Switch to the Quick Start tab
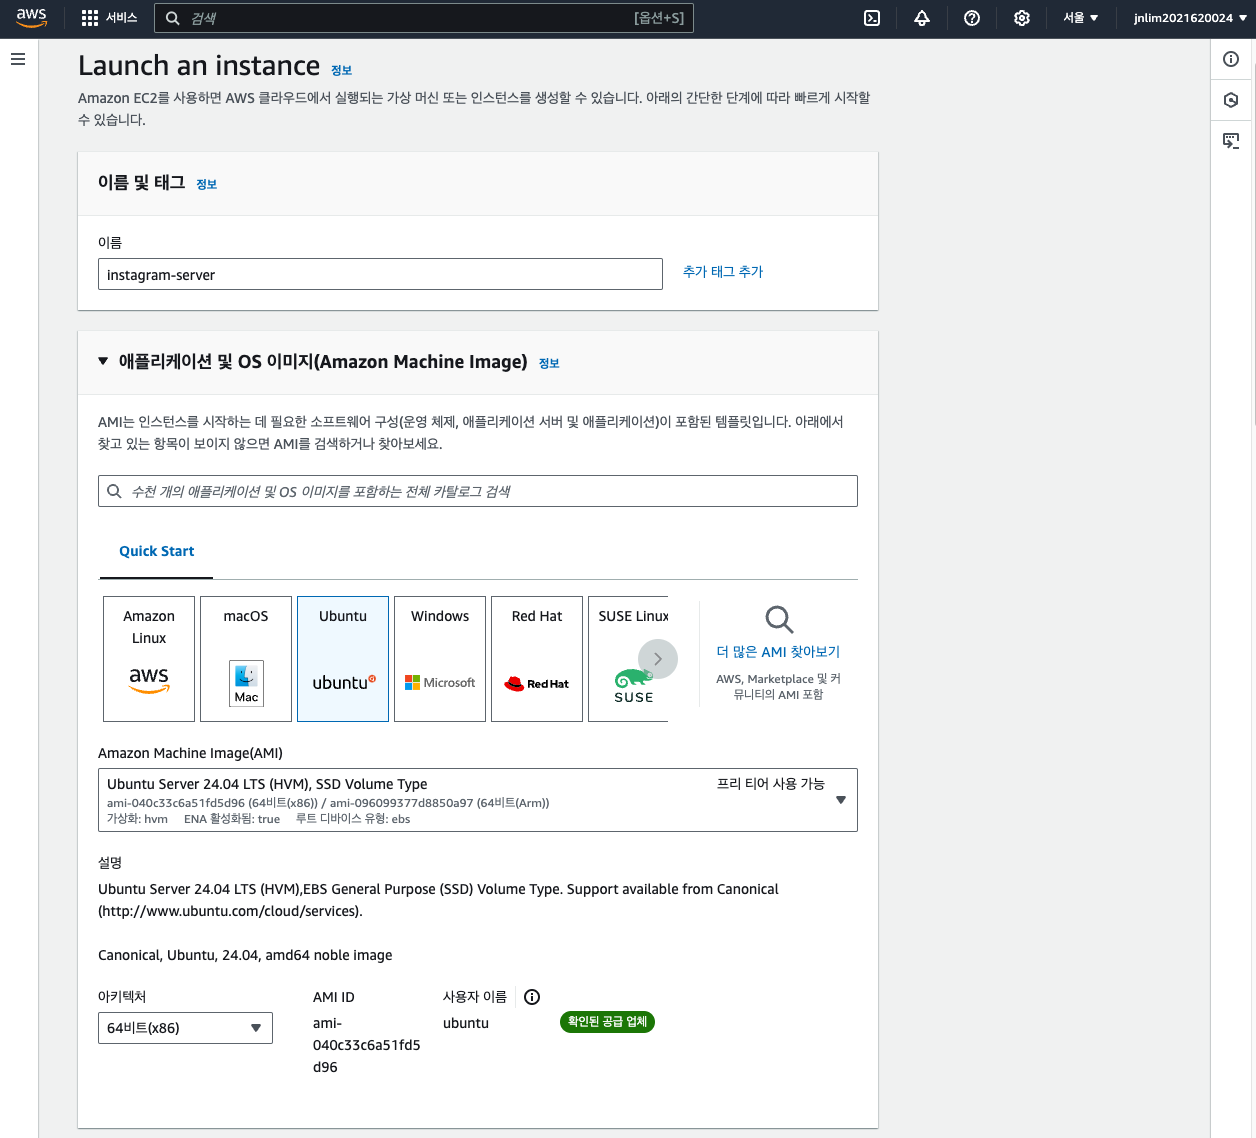 pyautogui.click(x=156, y=551)
